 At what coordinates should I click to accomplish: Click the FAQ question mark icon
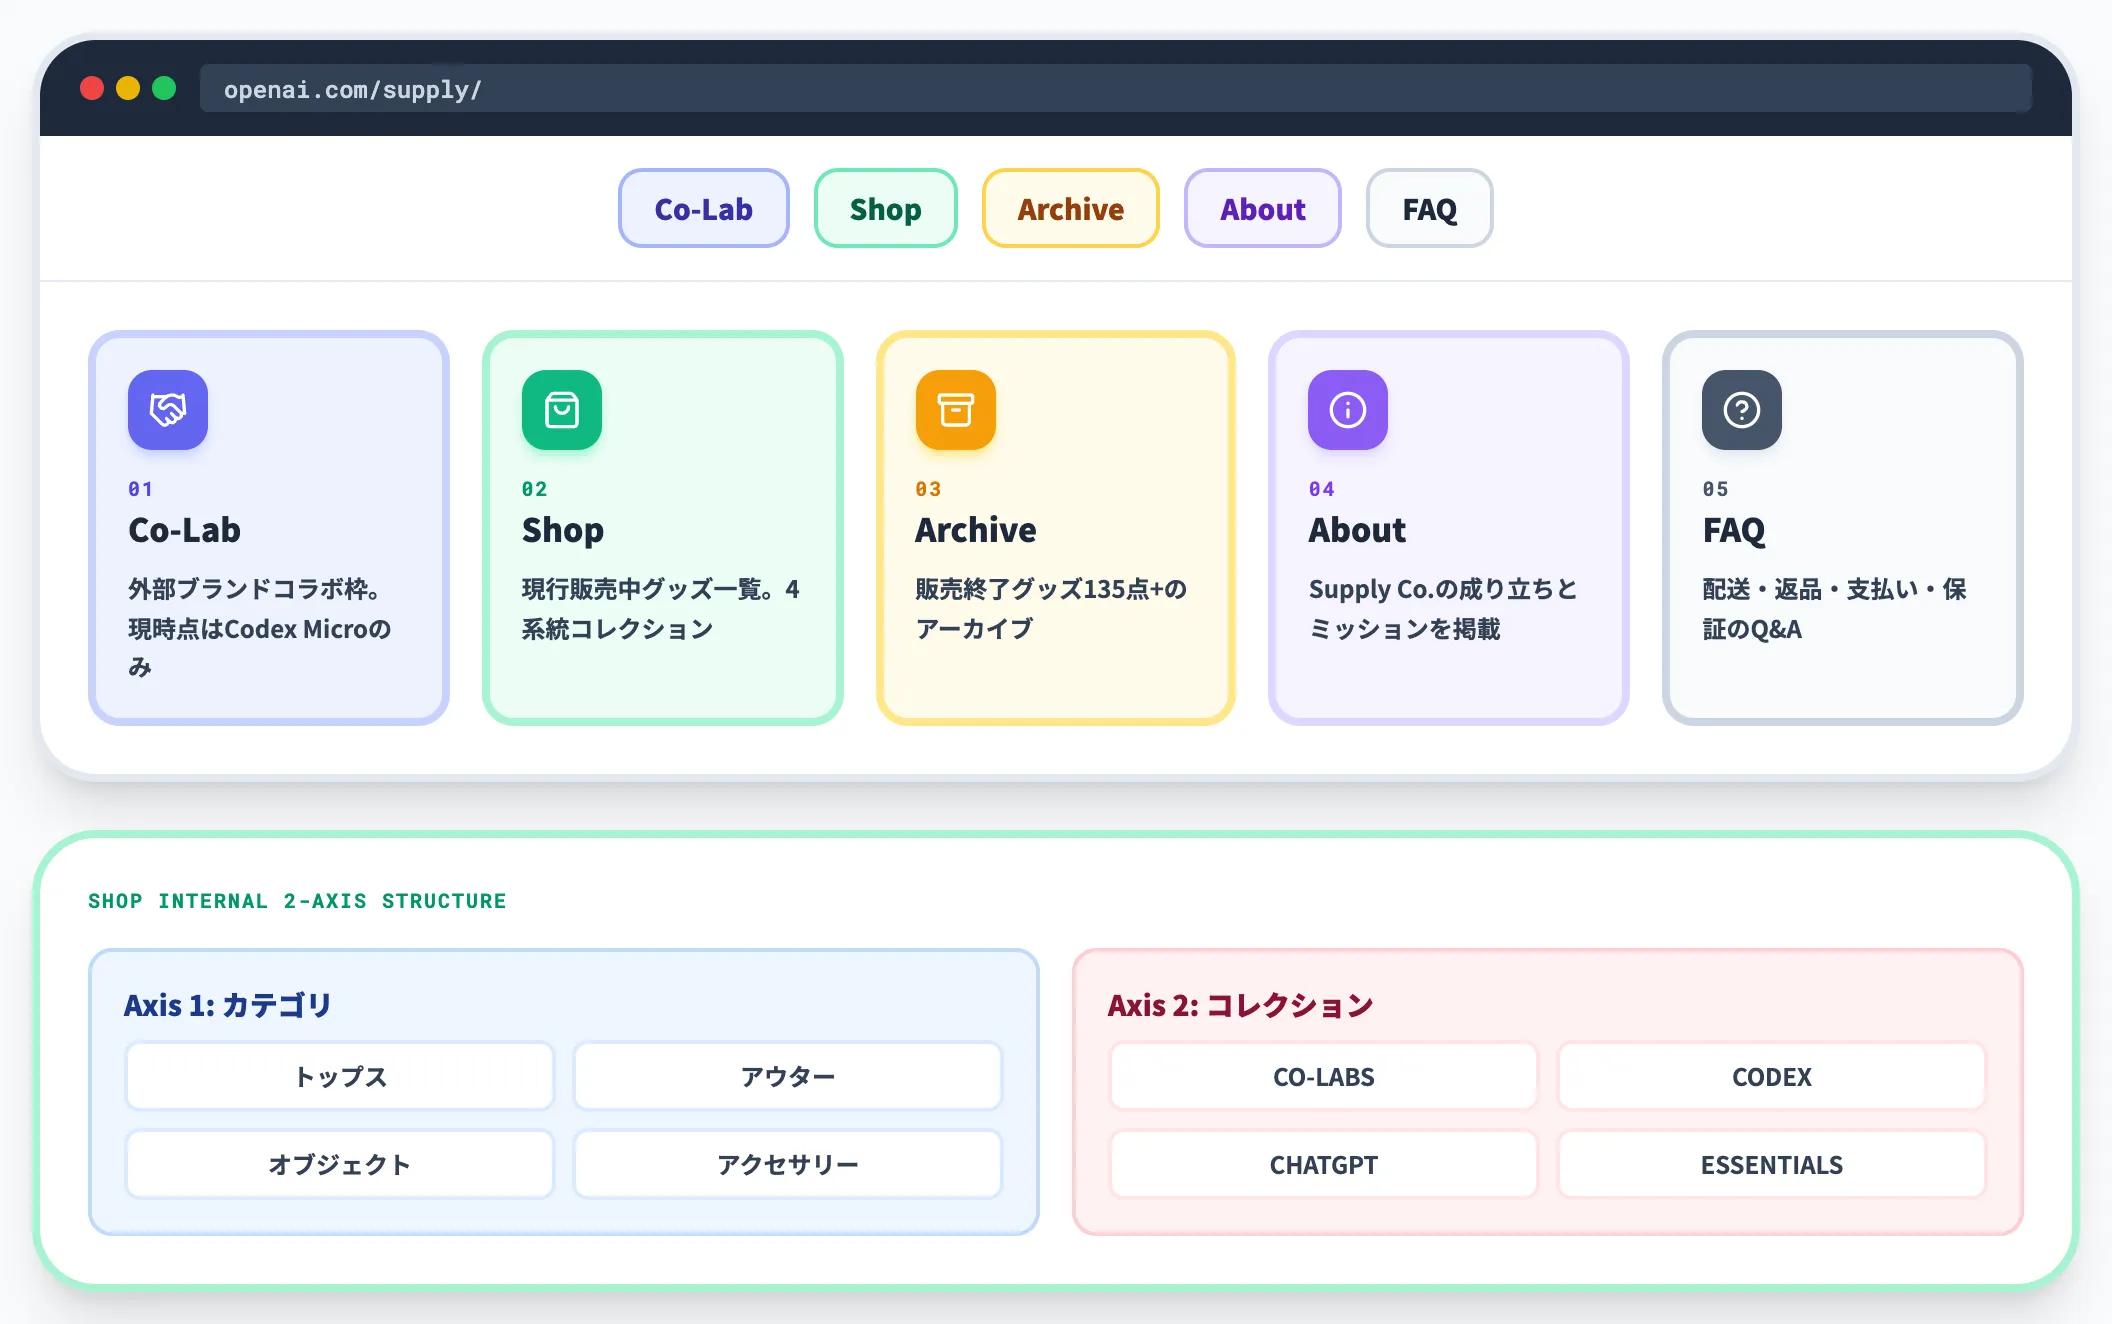[1742, 410]
